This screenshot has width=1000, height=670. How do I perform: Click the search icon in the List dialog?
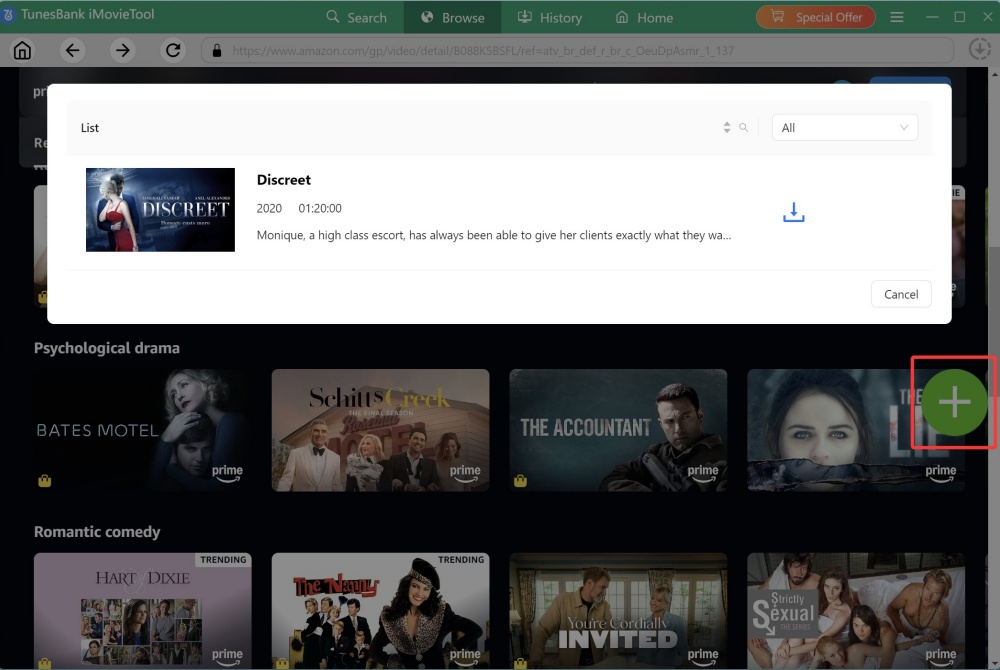[x=744, y=127]
